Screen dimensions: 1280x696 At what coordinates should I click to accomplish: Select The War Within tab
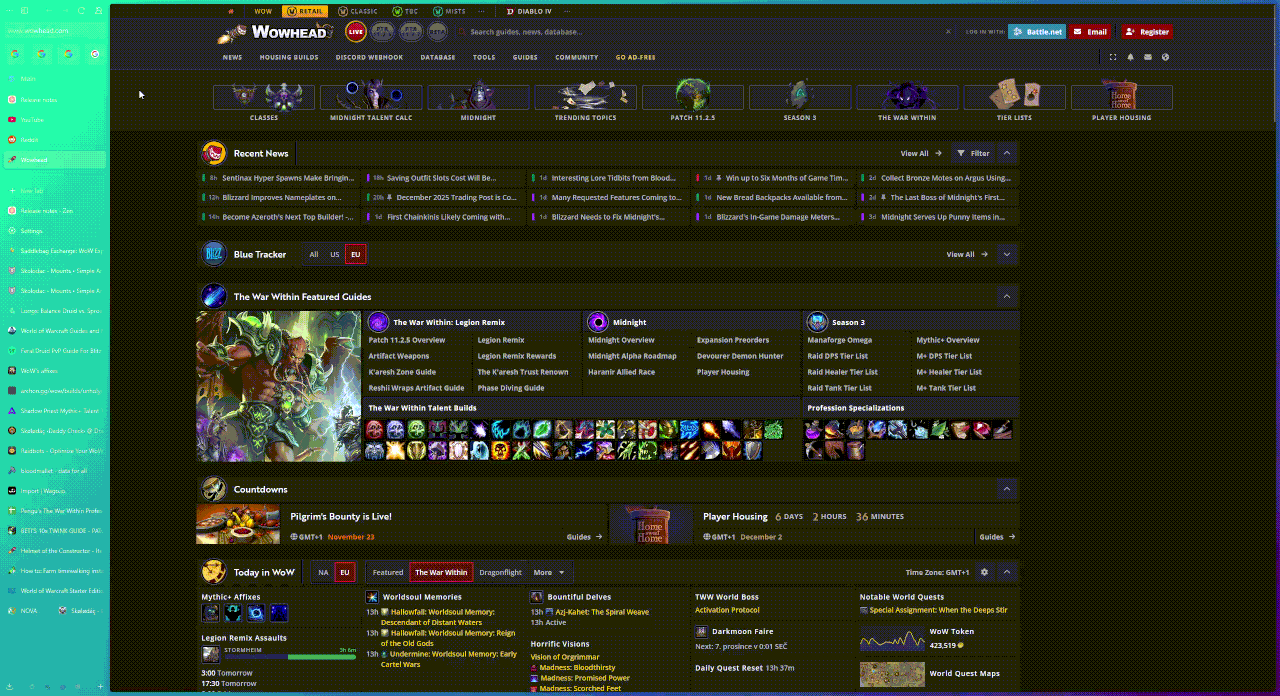441,572
